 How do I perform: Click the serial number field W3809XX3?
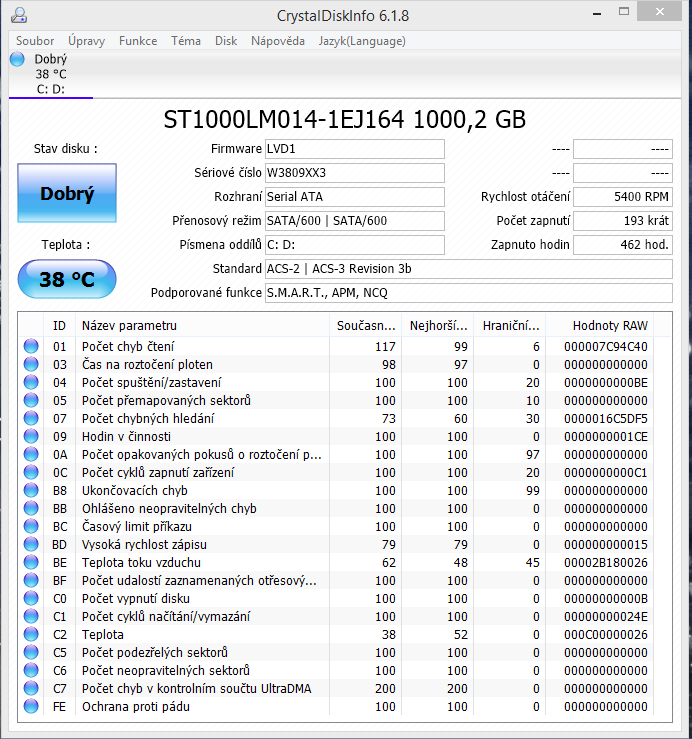pyautogui.click(x=354, y=173)
